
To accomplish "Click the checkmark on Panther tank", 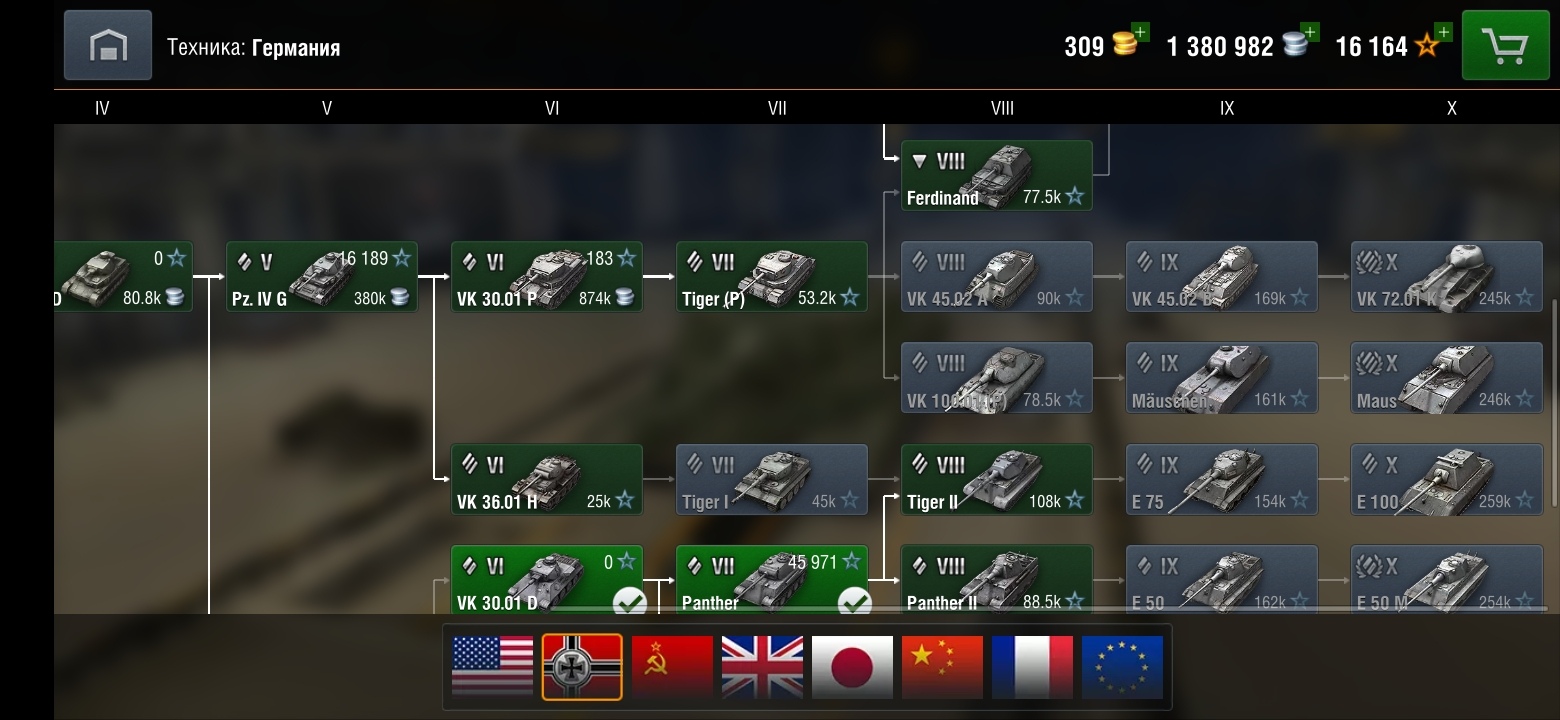I will [854, 602].
